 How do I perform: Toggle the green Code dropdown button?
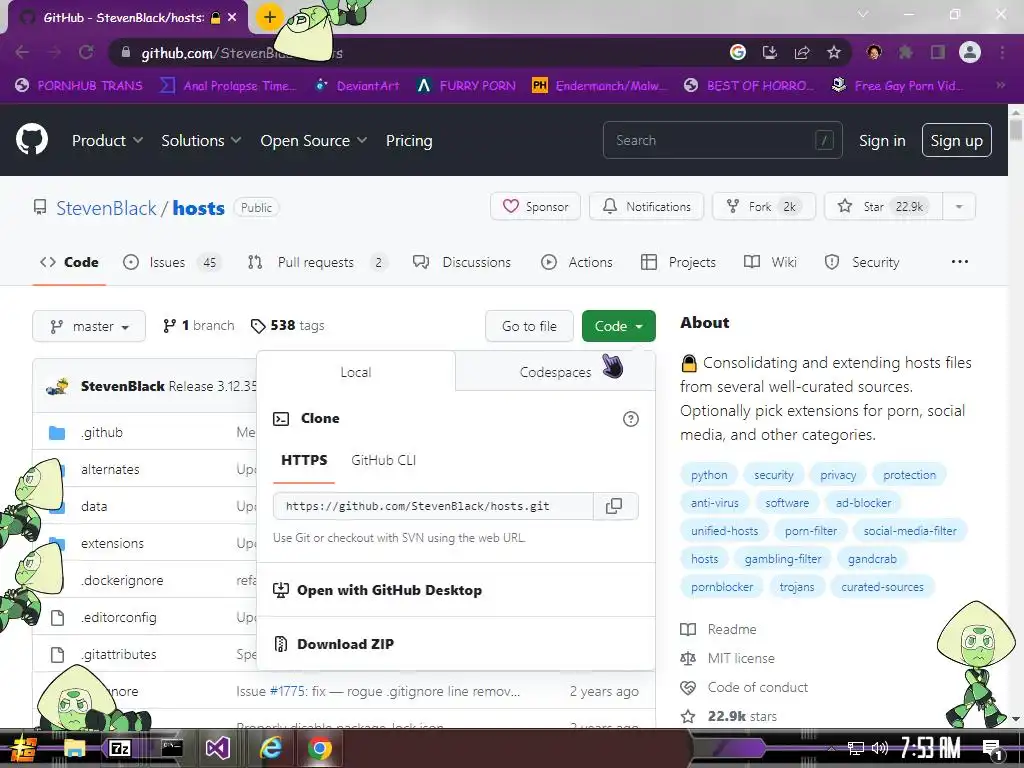618,326
